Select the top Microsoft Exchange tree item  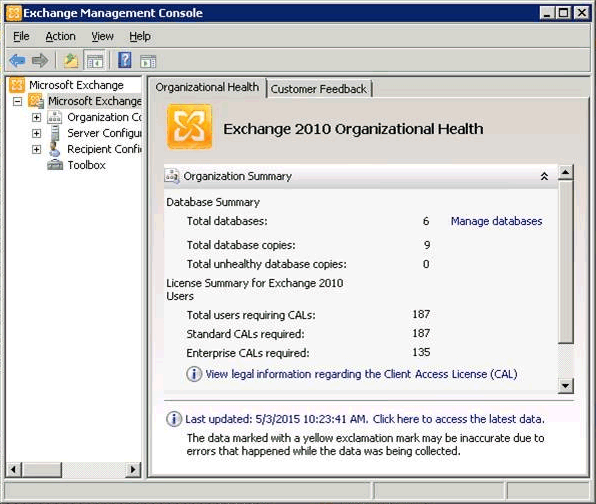point(76,85)
